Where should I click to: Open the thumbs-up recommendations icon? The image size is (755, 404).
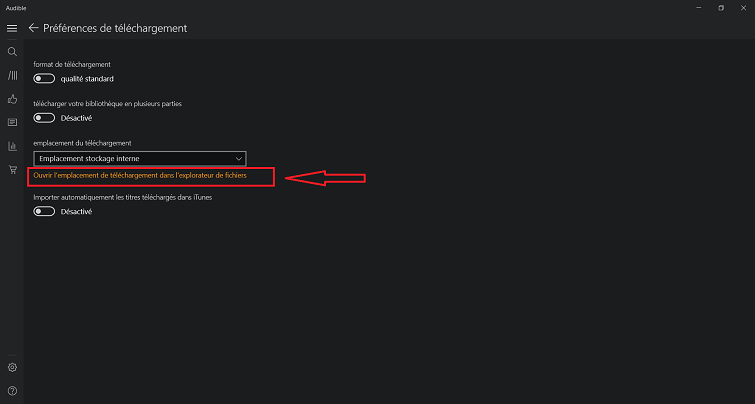(12, 99)
